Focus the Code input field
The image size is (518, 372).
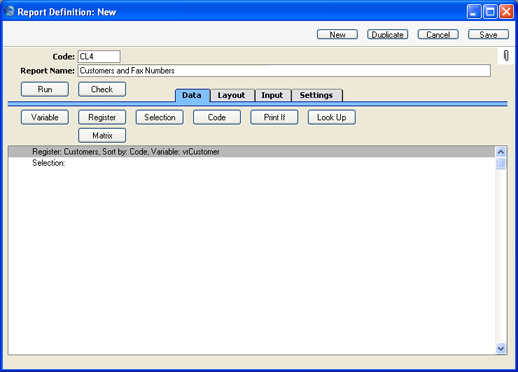click(99, 56)
